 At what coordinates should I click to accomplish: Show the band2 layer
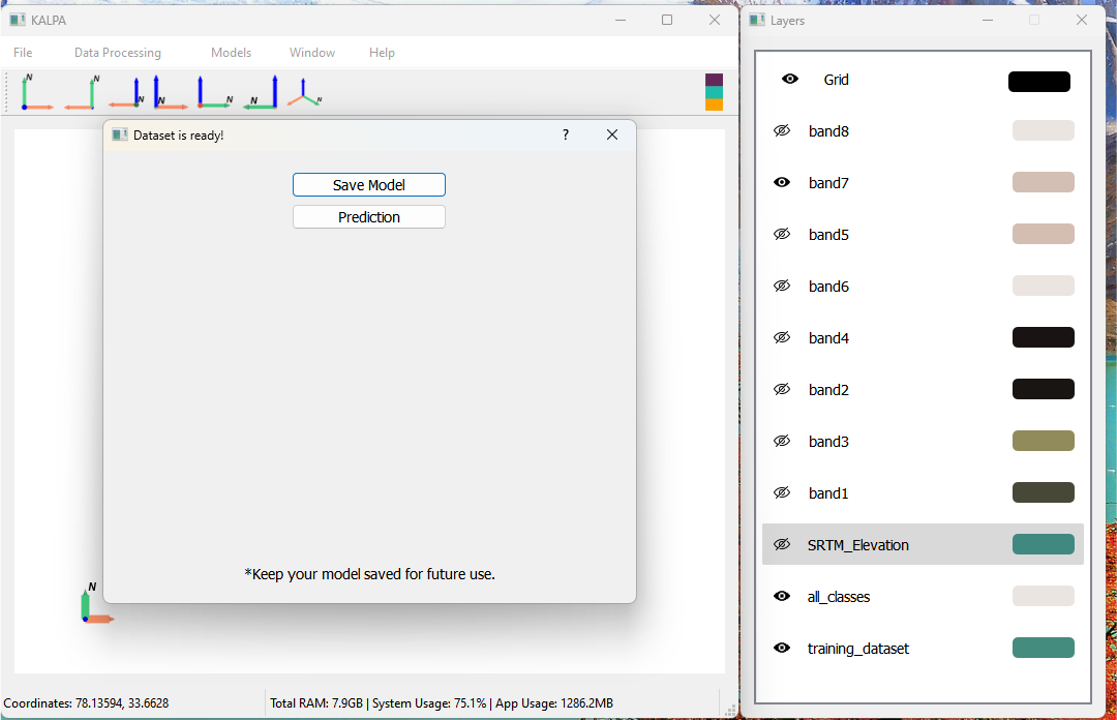click(x=781, y=390)
